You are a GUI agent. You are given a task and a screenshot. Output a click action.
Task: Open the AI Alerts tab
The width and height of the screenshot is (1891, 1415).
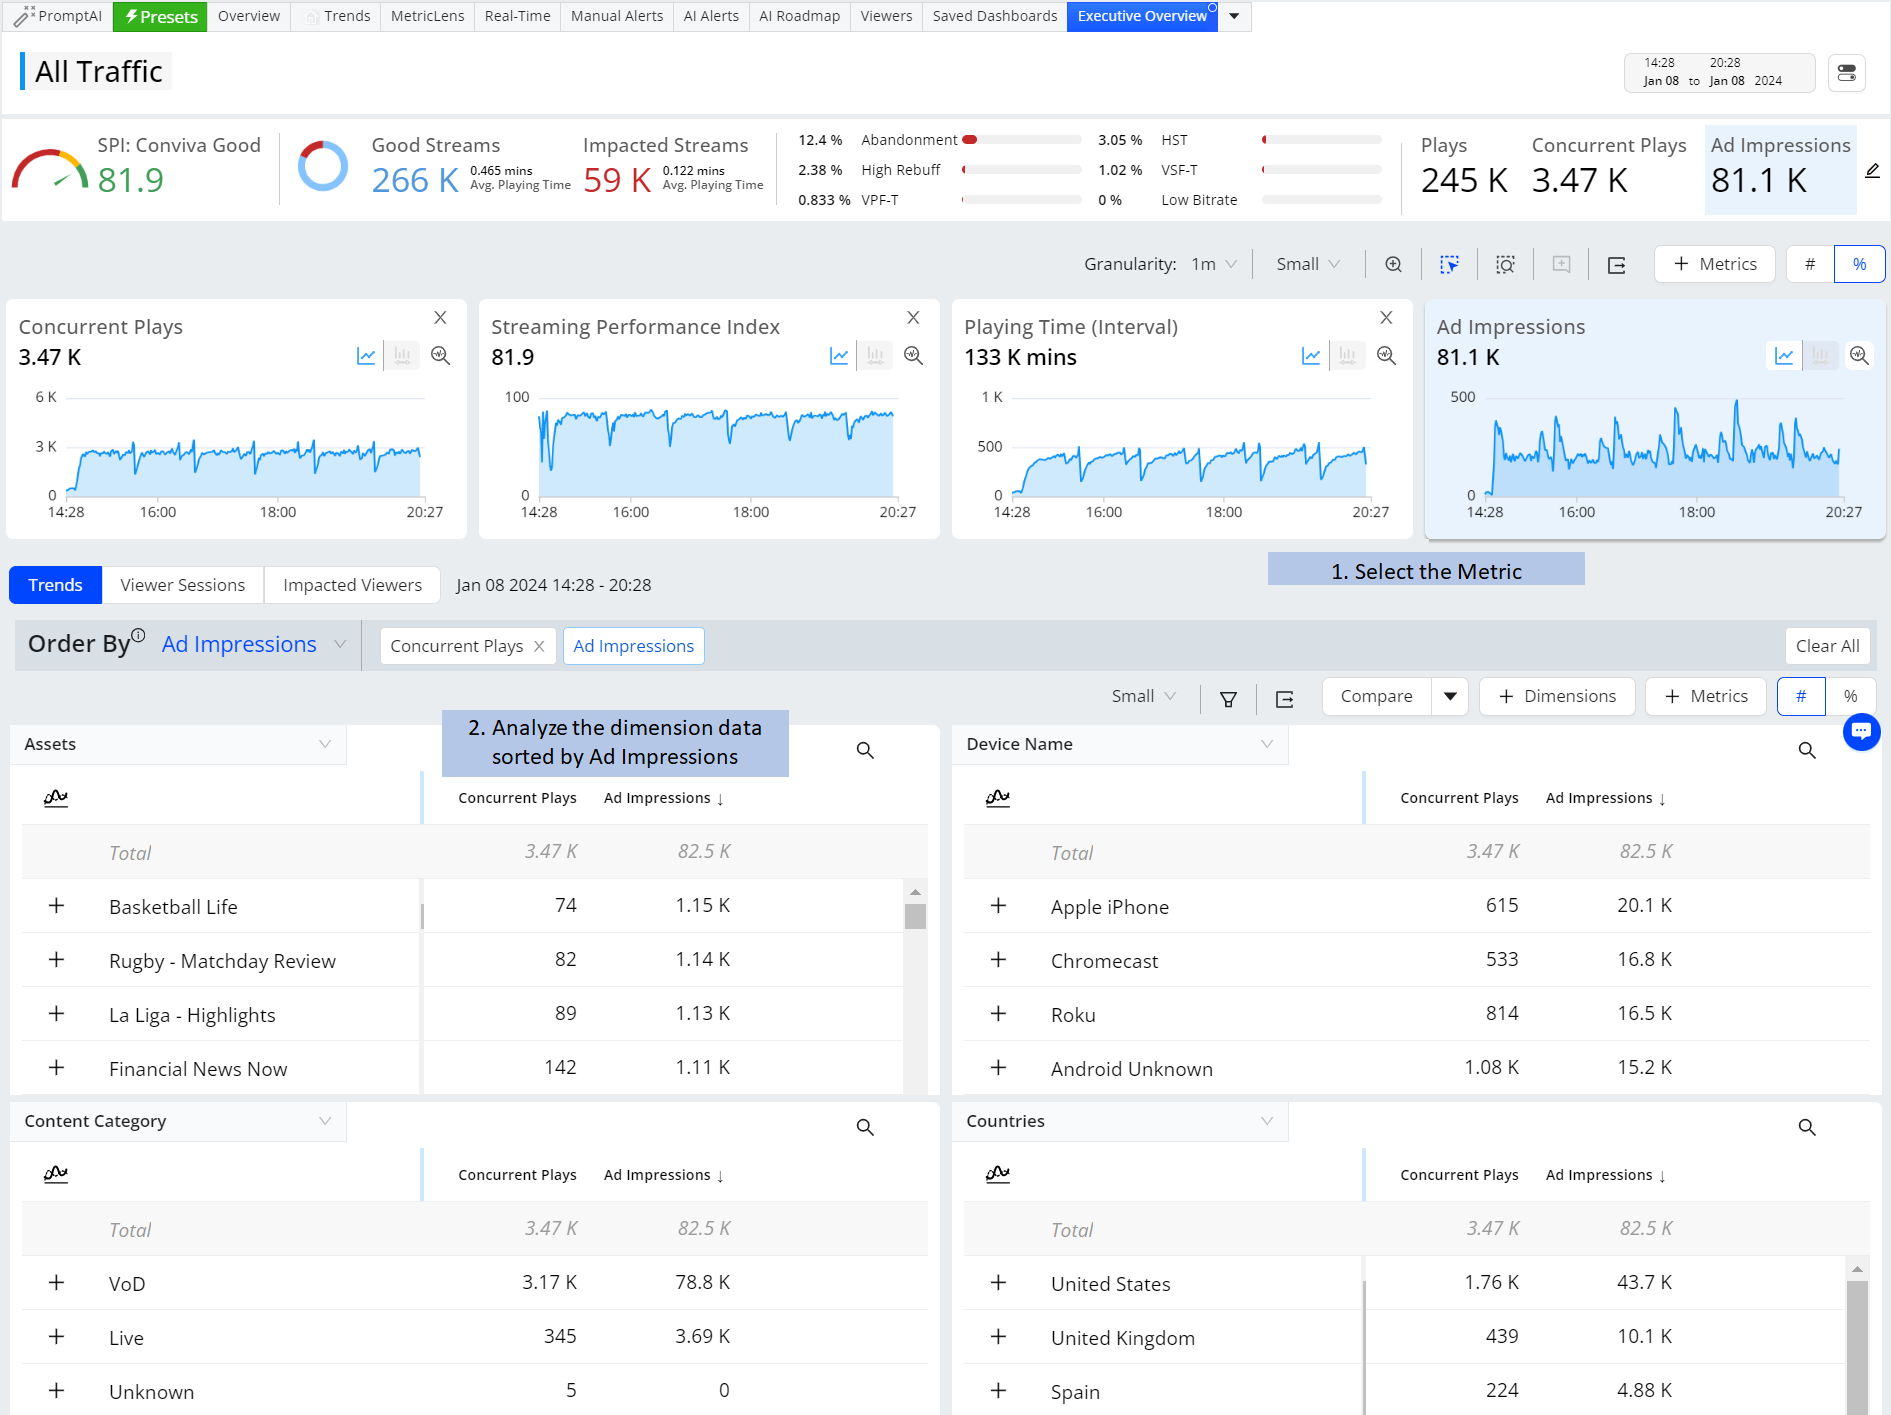(711, 16)
